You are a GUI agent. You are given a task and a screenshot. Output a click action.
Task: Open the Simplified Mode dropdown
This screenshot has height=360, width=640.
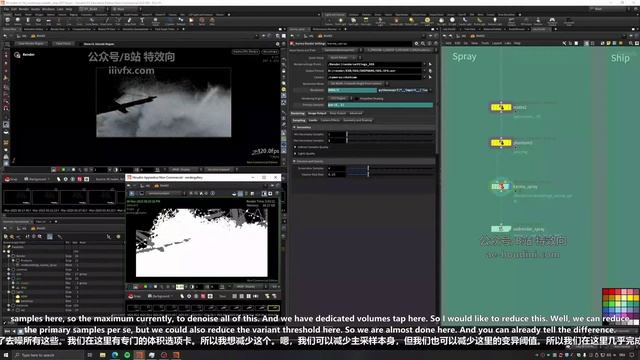click(358, 84)
